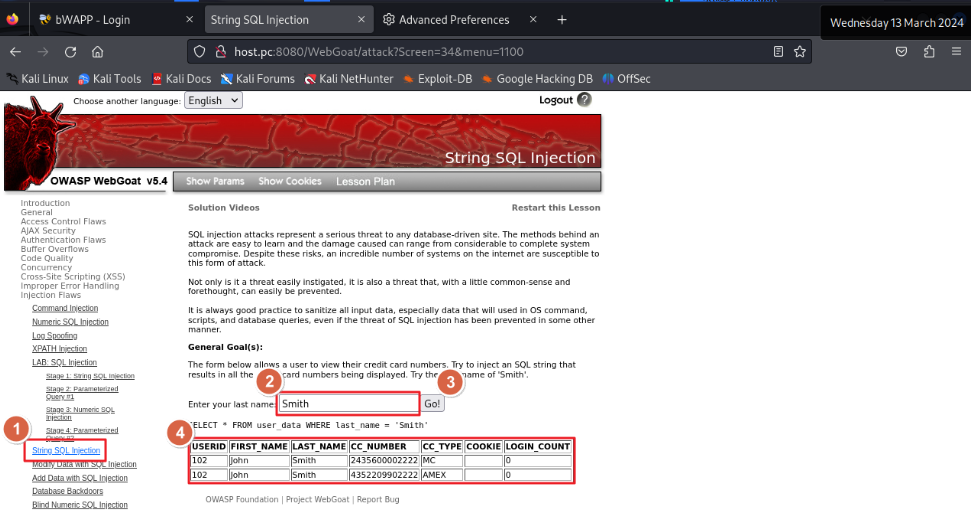Viewport: 971px width, 513px height.
Task: Open the Pocket save icon
Action: coord(902,52)
